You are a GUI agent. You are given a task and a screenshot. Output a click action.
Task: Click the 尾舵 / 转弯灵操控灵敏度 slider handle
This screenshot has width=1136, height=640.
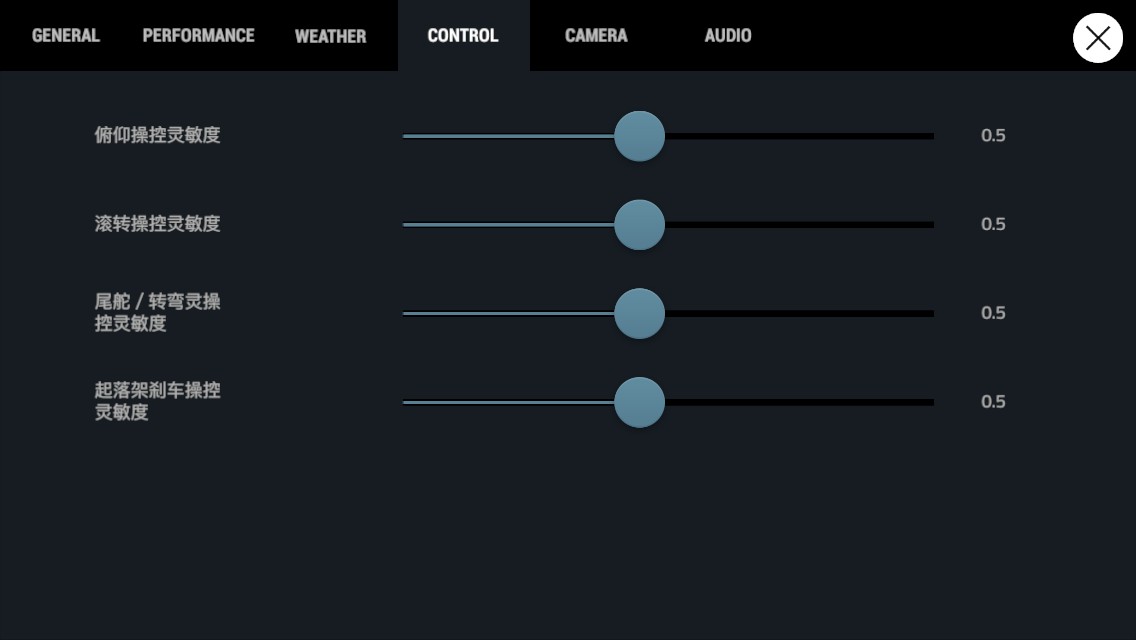pos(640,314)
